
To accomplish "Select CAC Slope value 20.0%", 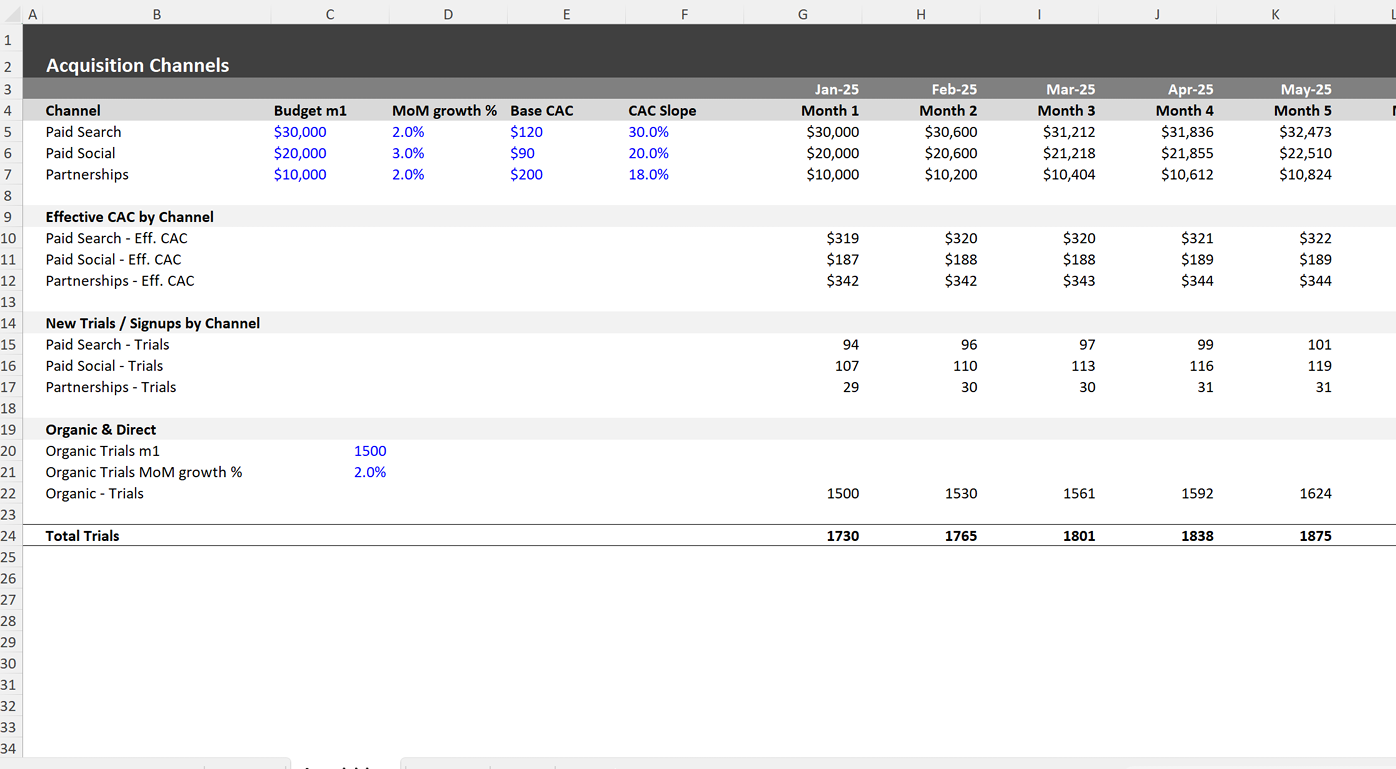I will [x=648, y=153].
